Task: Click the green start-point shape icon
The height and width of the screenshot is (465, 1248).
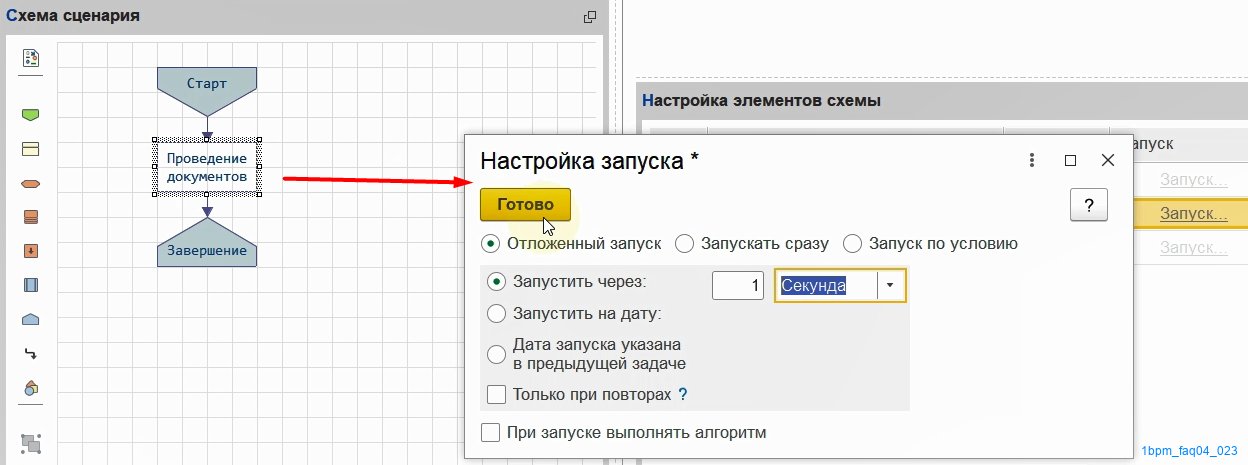Action: (30, 115)
